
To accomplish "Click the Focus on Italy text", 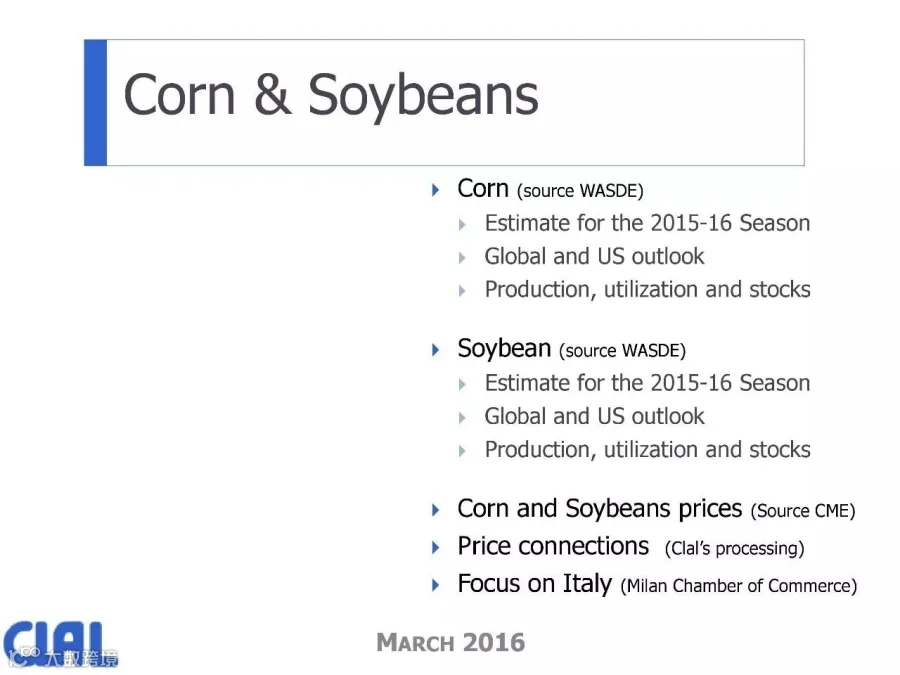I will point(534,584).
